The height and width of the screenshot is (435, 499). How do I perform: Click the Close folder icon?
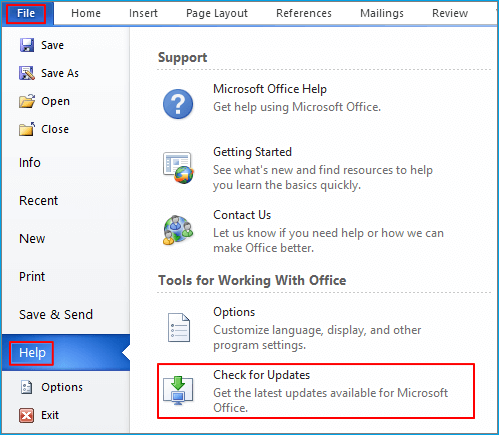(x=27, y=129)
